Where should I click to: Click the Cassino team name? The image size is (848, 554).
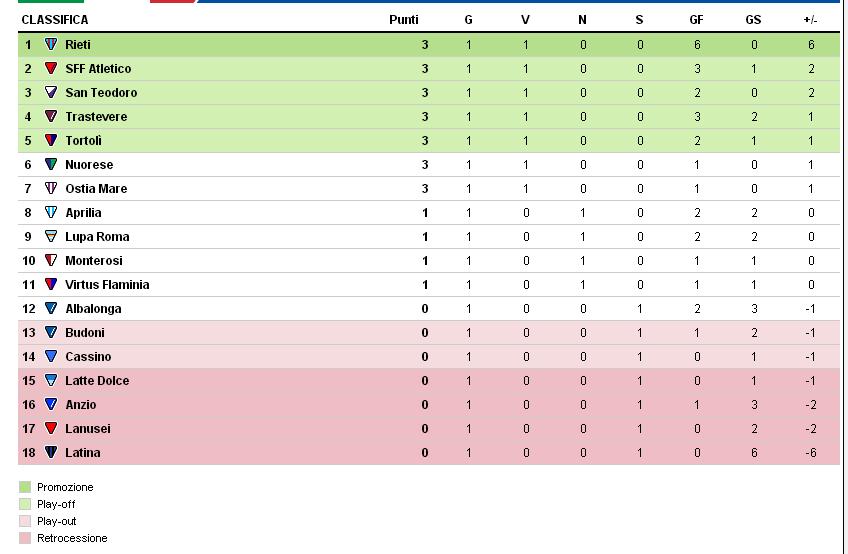[x=88, y=357]
